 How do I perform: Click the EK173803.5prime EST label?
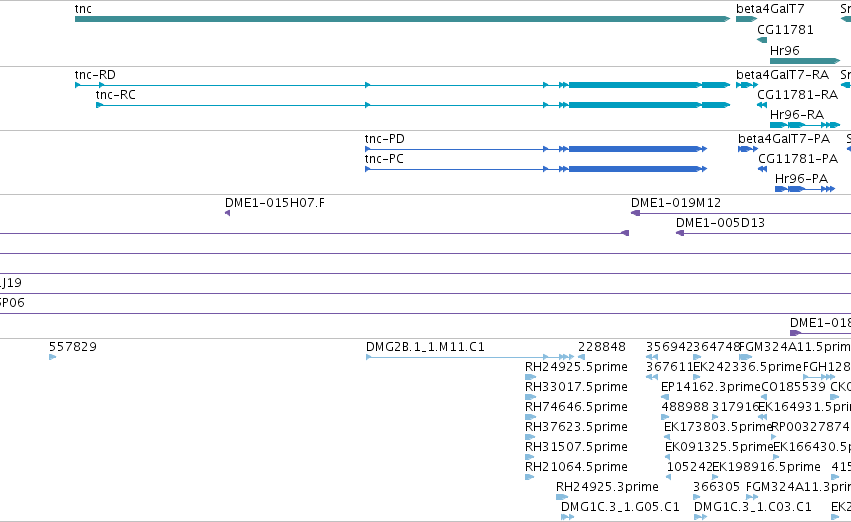point(717,426)
